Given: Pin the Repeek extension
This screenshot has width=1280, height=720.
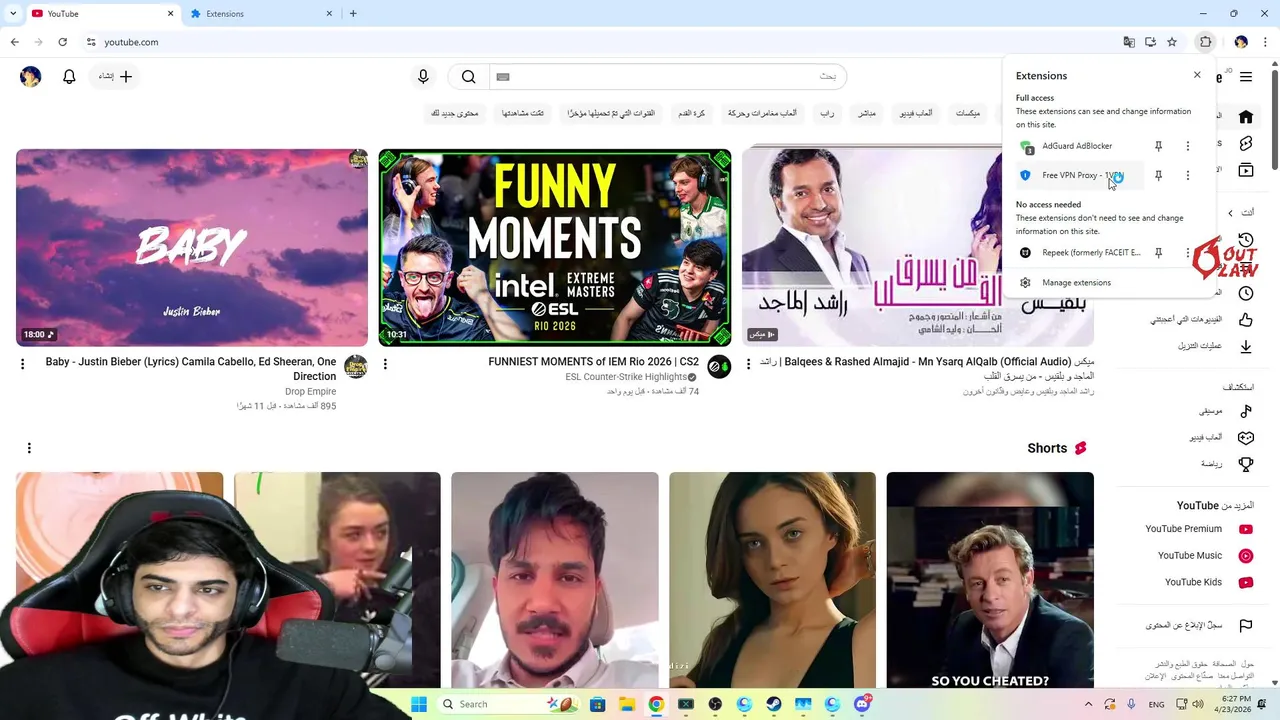Looking at the screenshot, I should click(1158, 253).
